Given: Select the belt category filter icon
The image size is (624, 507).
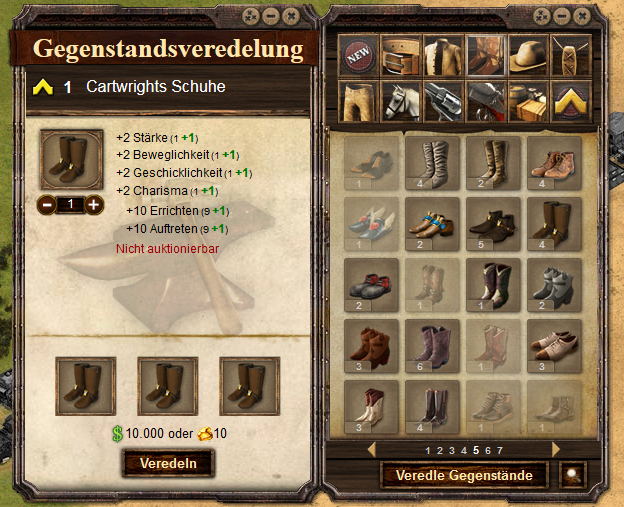Looking at the screenshot, I should point(401,56).
